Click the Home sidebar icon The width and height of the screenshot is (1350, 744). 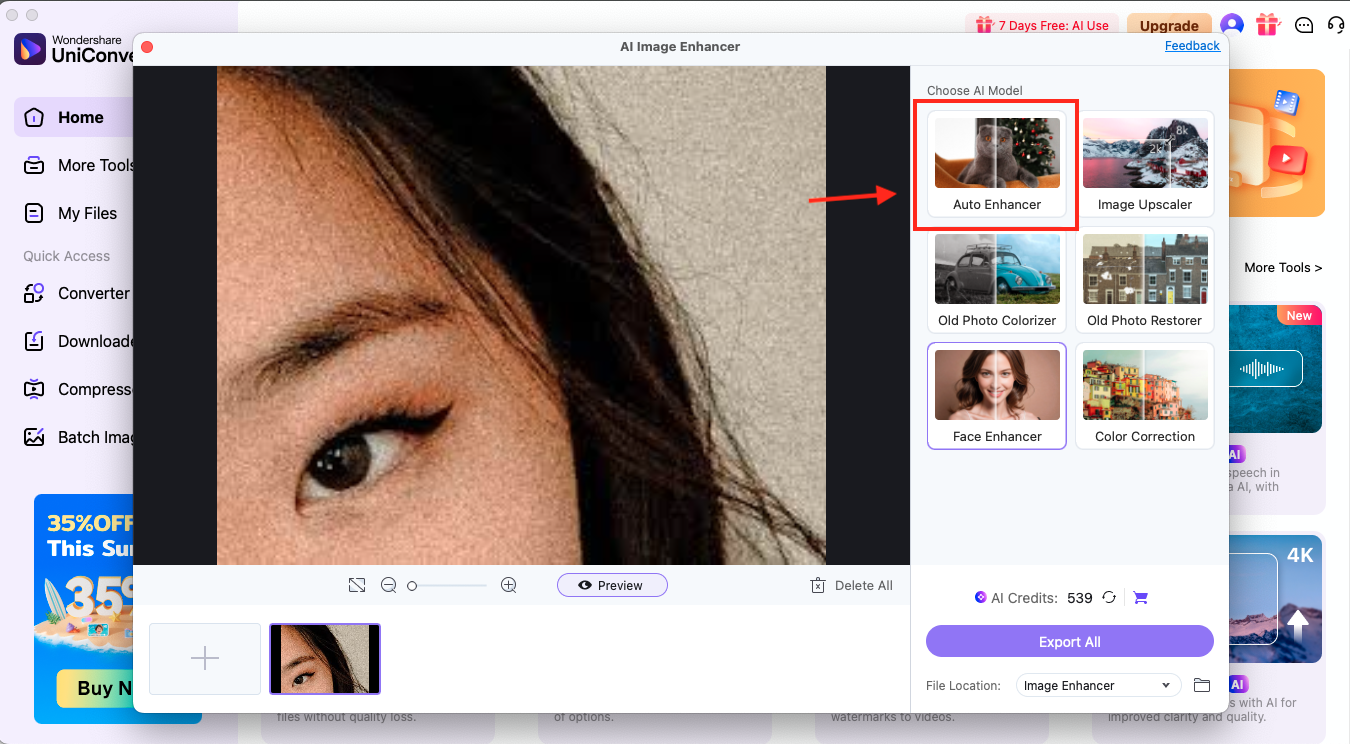34,117
